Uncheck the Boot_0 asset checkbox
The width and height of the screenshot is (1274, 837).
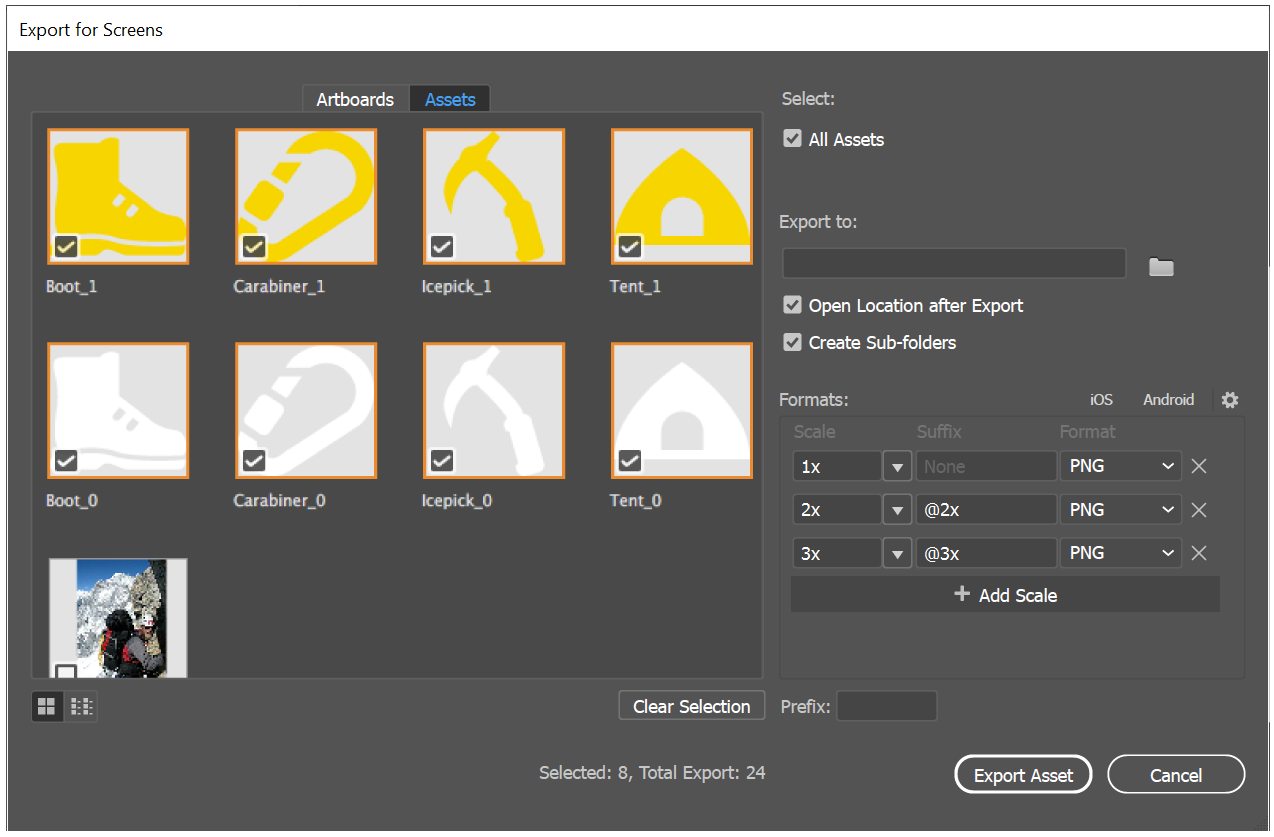tap(66, 460)
